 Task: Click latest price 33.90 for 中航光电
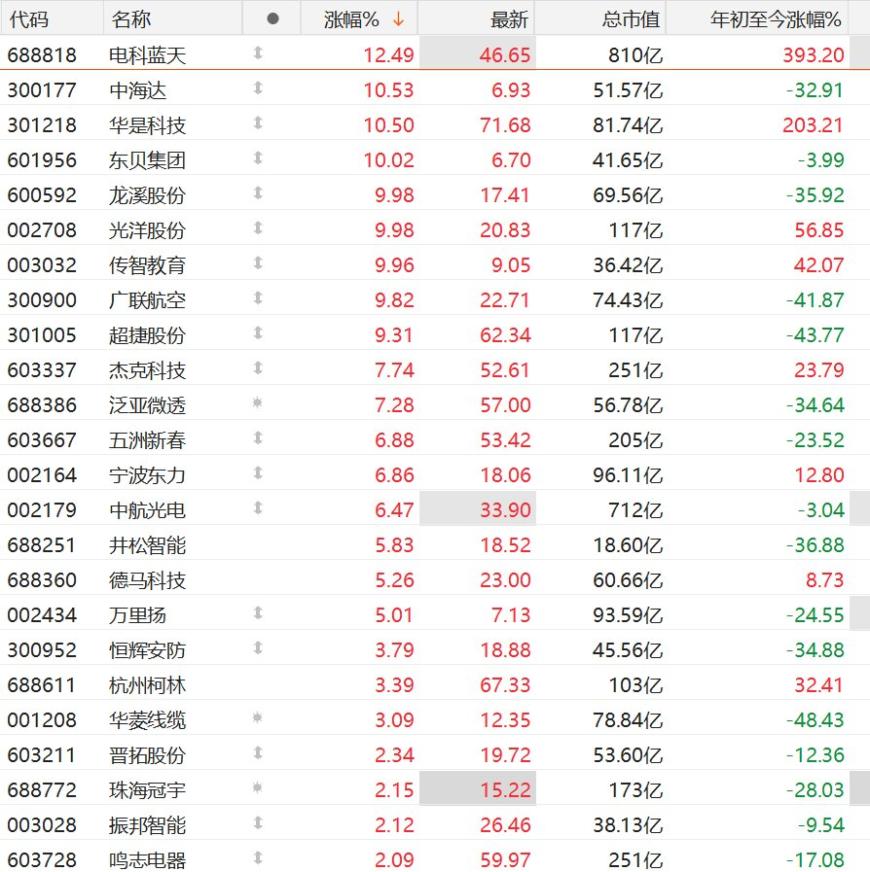[x=505, y=511]
